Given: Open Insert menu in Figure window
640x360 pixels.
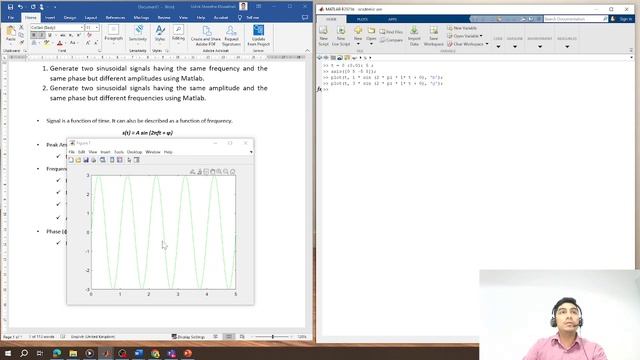Looking at the screenshot, I should coord(105,152).
